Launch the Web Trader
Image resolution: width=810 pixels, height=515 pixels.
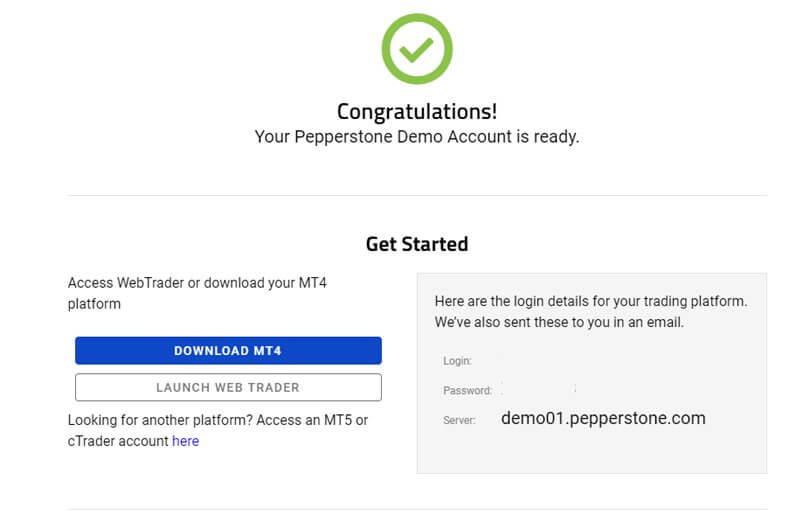(228, 387)
